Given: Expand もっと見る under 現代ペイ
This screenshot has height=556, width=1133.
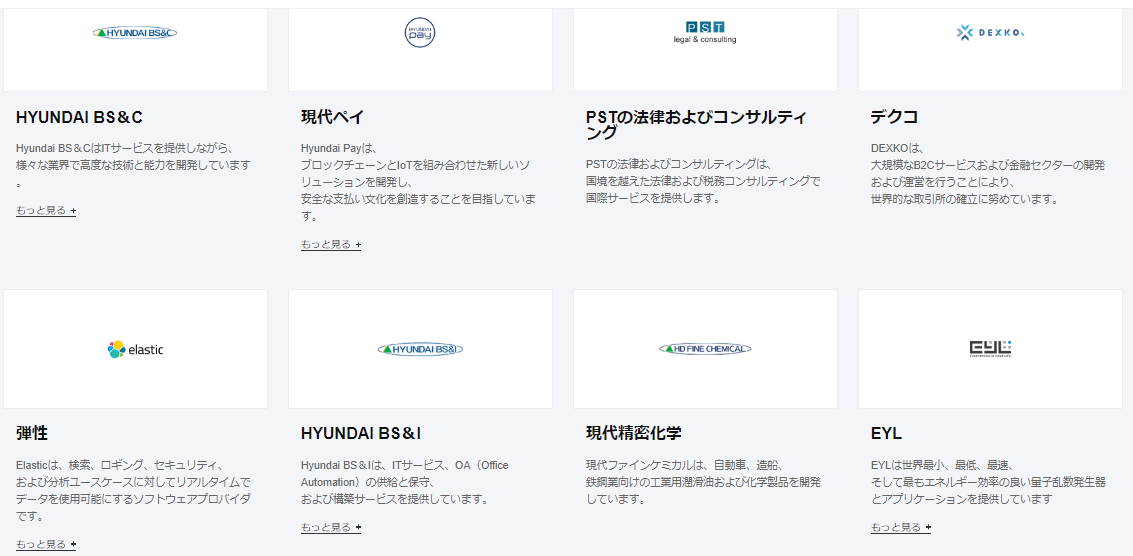Looking at the screenshot, I should [x=331, y=245].
